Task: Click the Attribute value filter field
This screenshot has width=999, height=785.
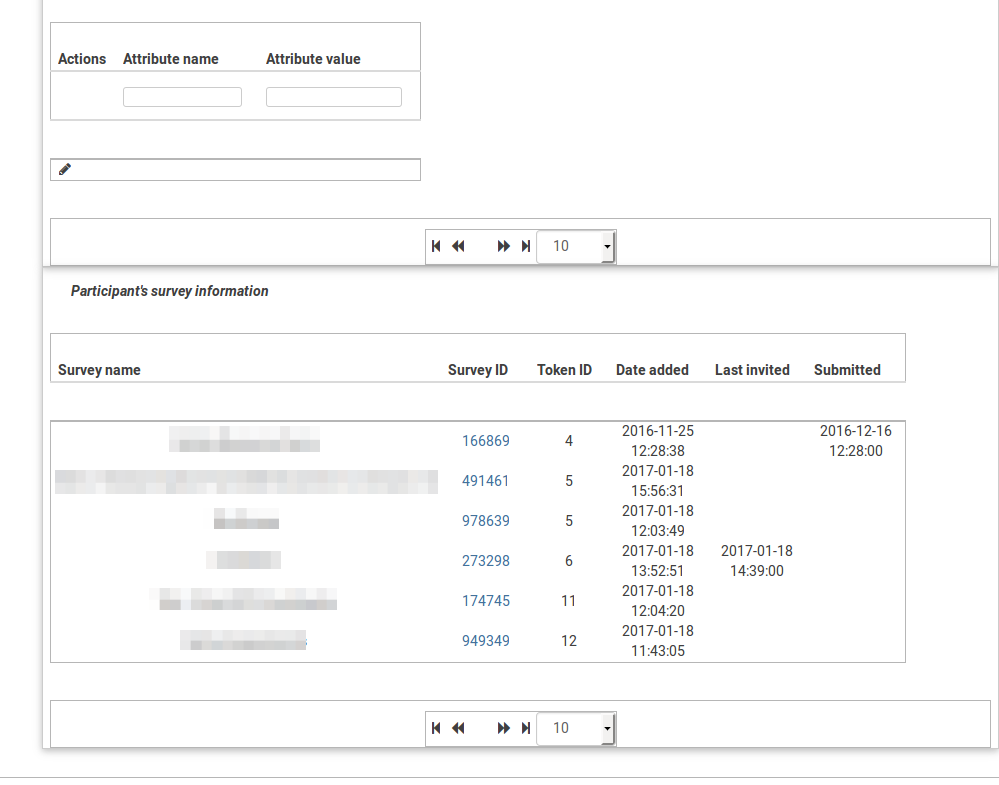Action: (x=334, y=97)
